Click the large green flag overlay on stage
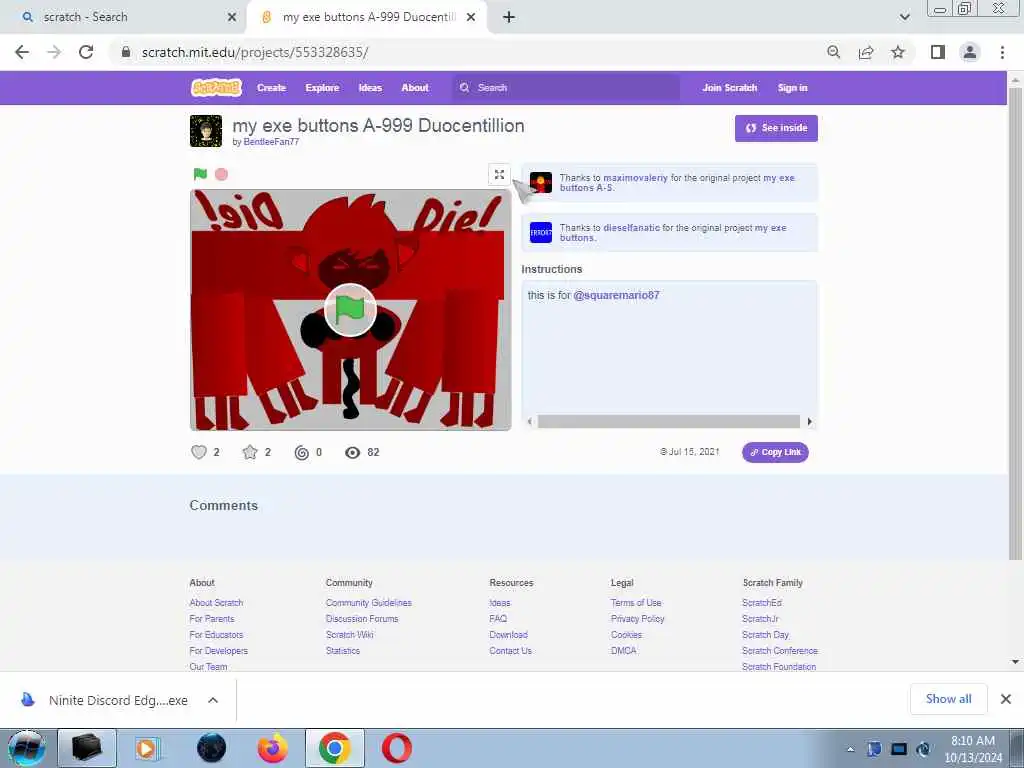This screenshot has height=768, width=1024. point(350,310)
